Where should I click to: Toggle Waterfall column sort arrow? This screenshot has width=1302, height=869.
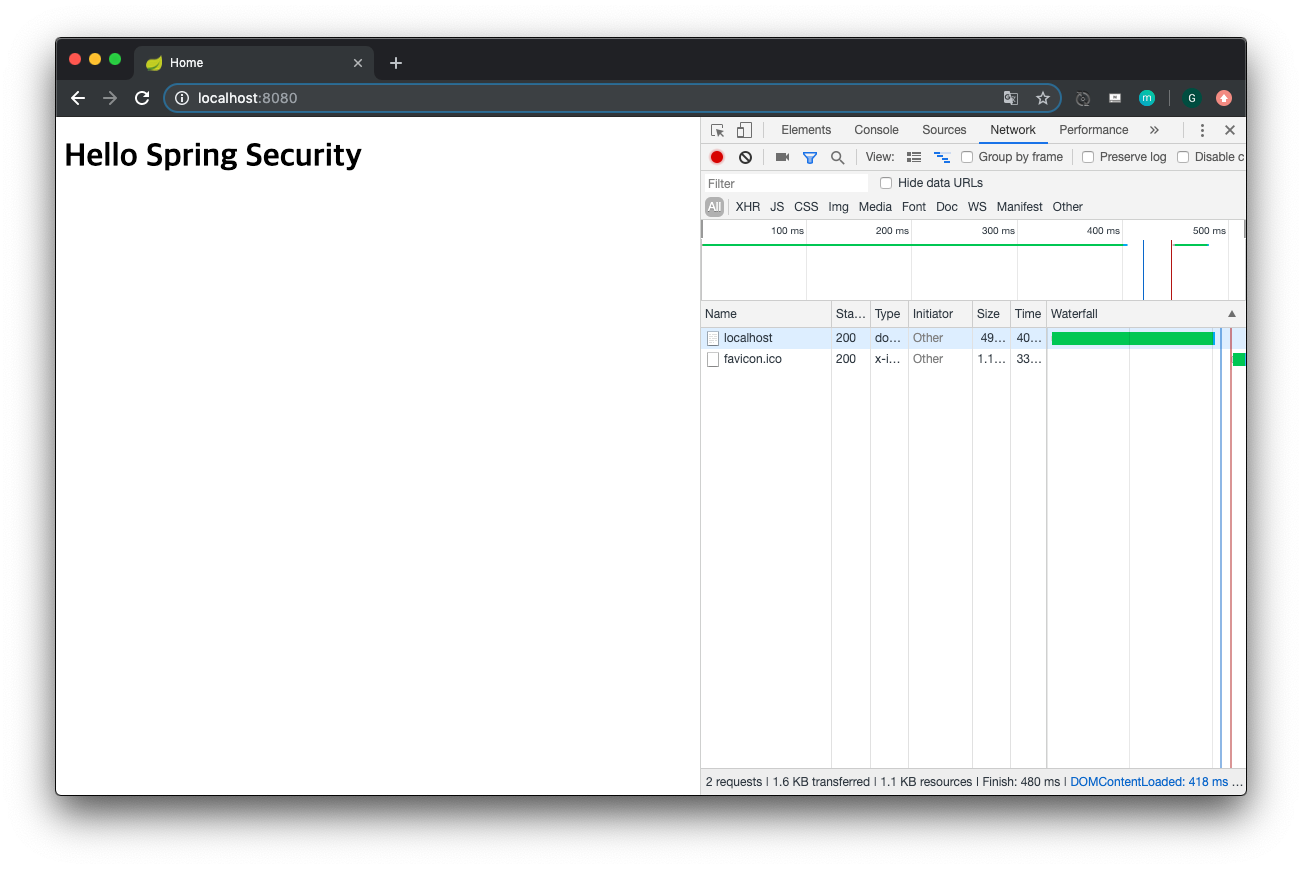coord(1232,314)
